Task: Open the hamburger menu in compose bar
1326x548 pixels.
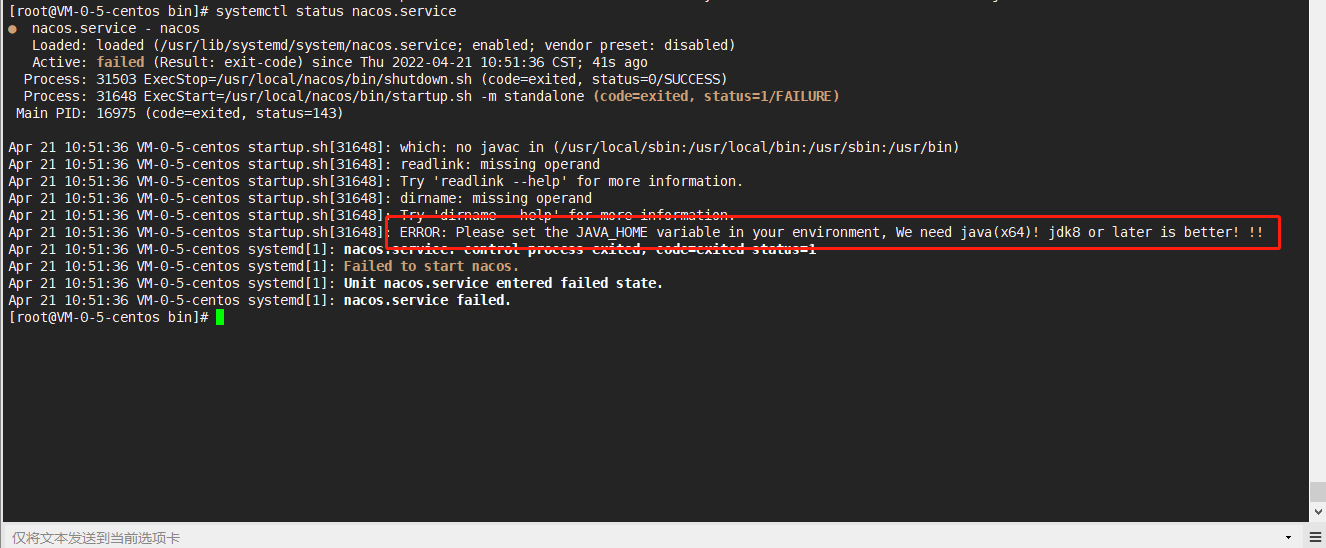Action: click(x=1317, y=537)
